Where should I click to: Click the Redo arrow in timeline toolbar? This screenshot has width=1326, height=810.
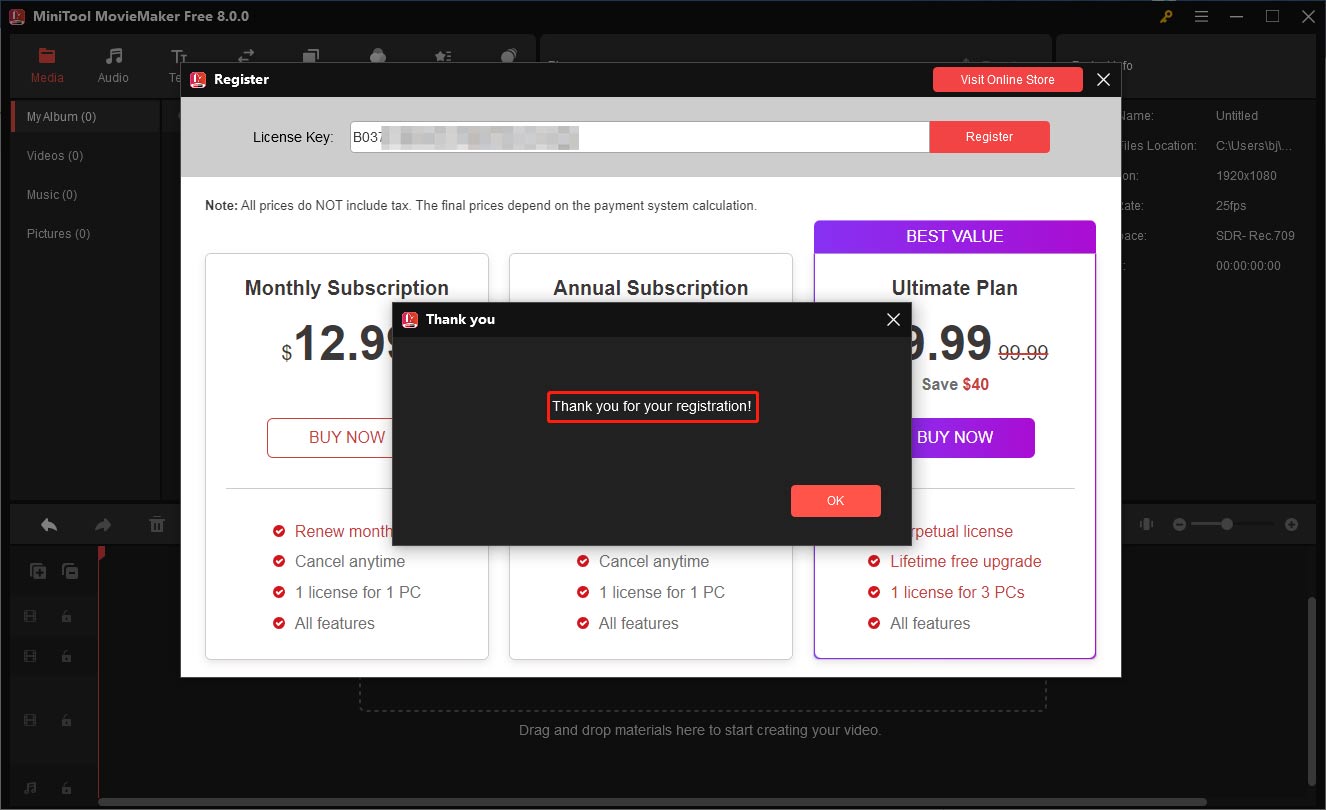click(102, 524)
